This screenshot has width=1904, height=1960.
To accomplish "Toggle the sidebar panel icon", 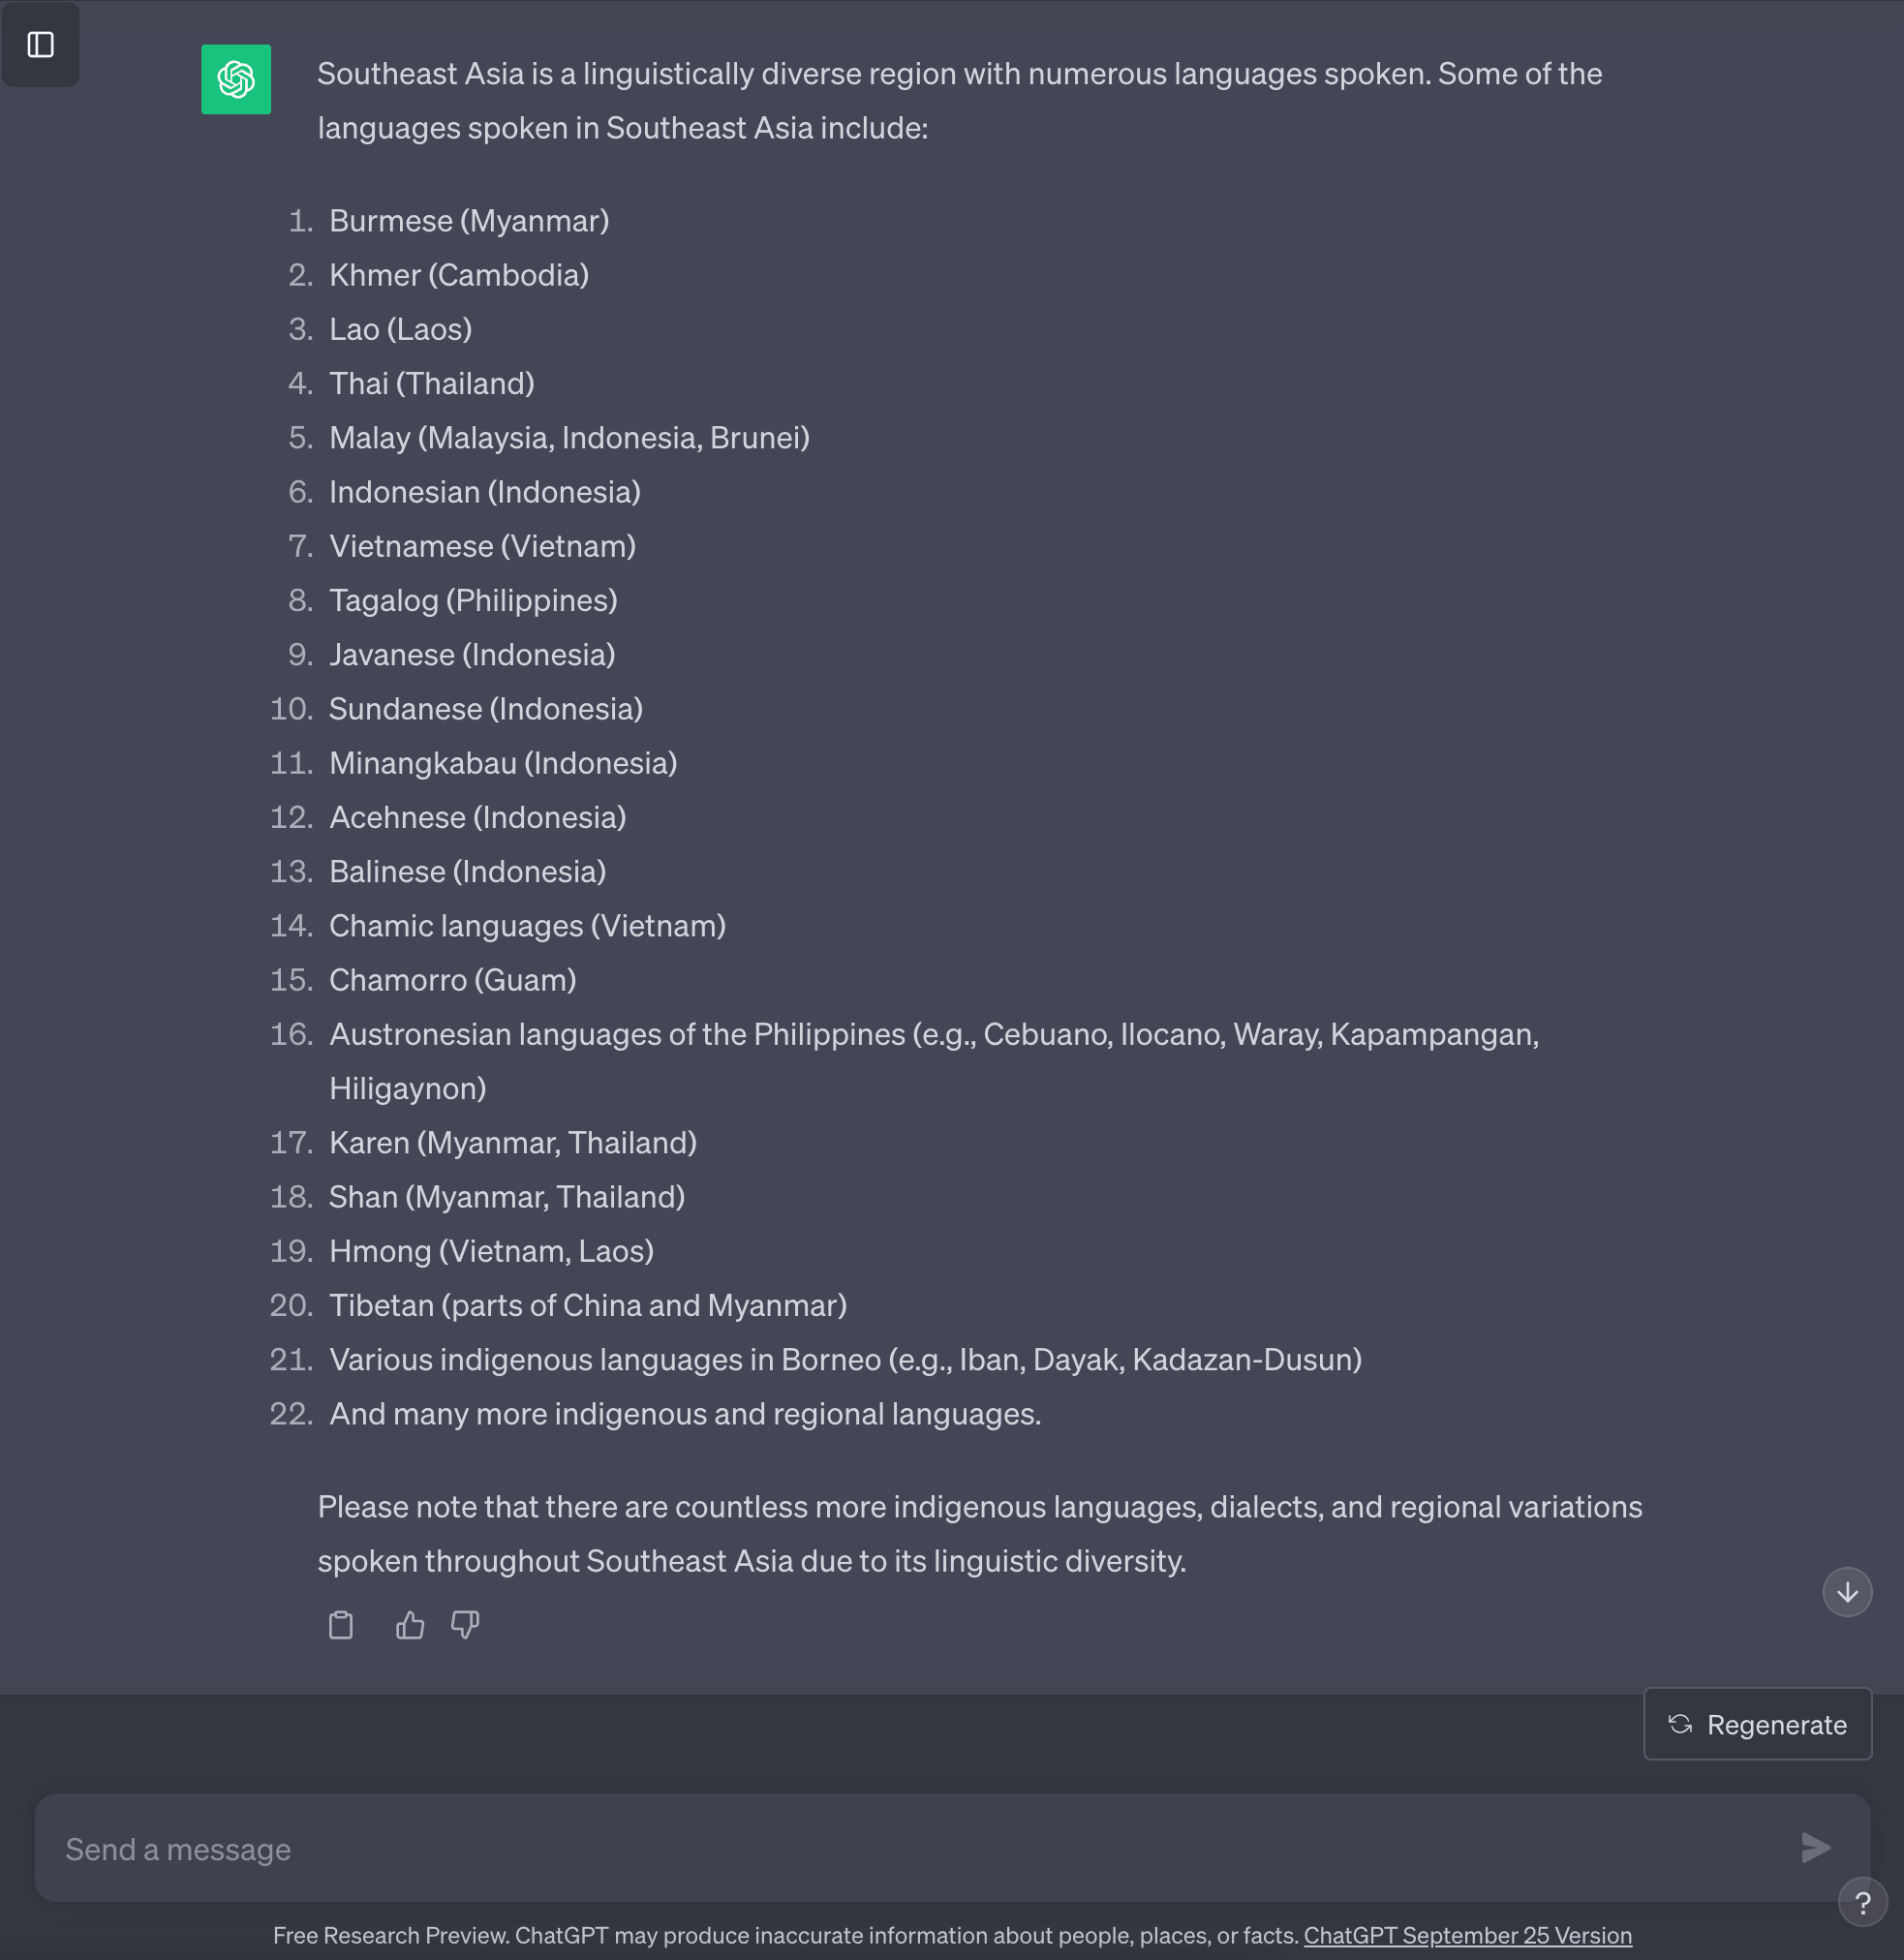I will (x=41, y=45).
